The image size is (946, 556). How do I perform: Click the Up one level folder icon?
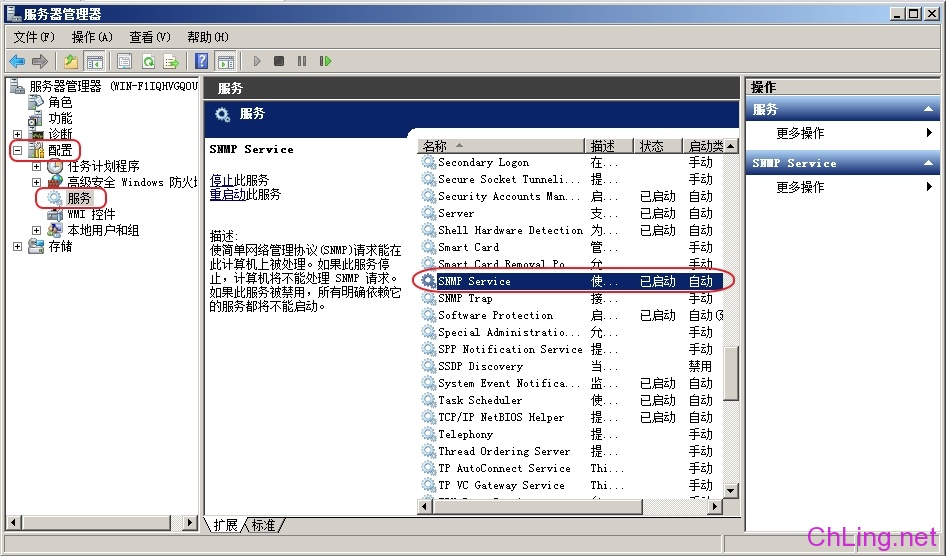(x=71, y=61)
